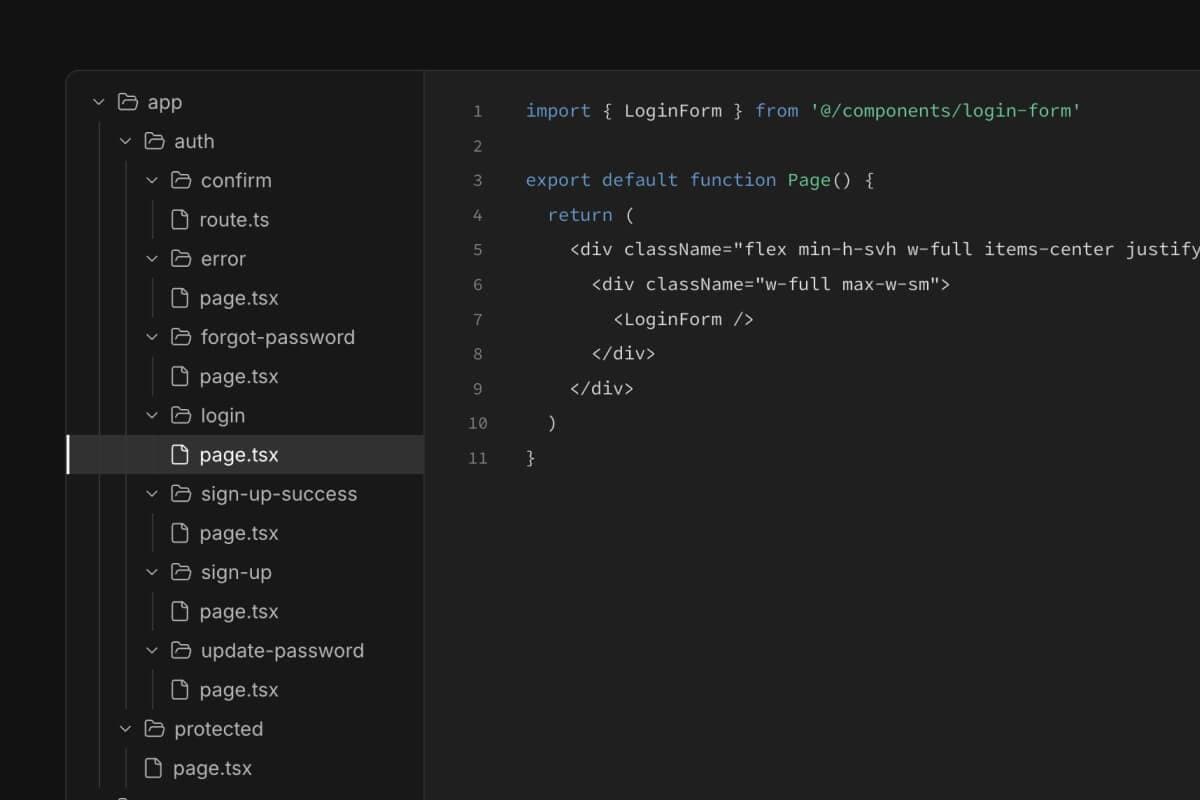
Task: Click the file icon beside route.ts
Action: point(179,219)
